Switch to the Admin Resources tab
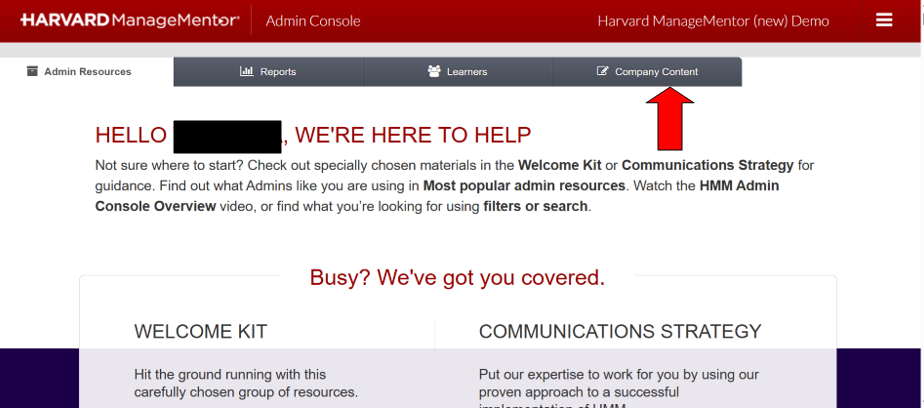Viewport: 924px width, 408px height. 87,72
